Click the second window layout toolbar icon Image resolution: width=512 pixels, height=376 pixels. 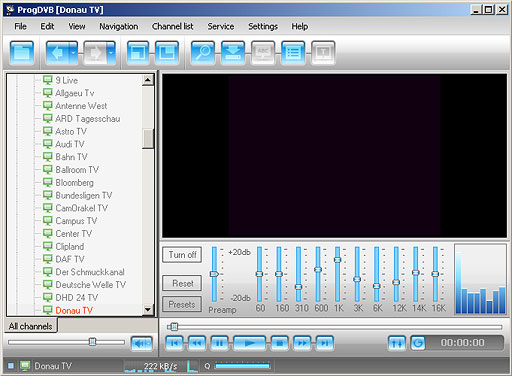(x=167, y=53)
